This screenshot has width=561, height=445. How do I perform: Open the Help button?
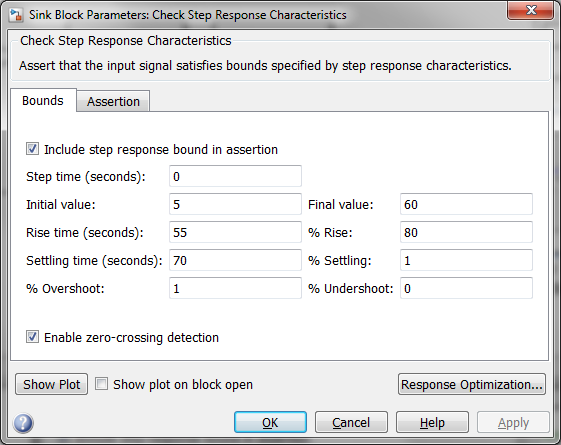pyautogui.click(x=432, y=422)
